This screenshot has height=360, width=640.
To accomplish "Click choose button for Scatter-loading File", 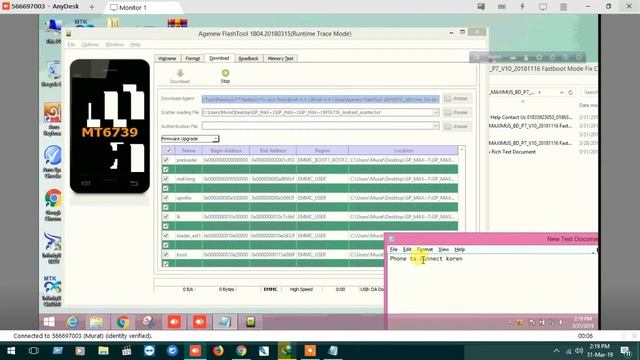I will 457,112.
